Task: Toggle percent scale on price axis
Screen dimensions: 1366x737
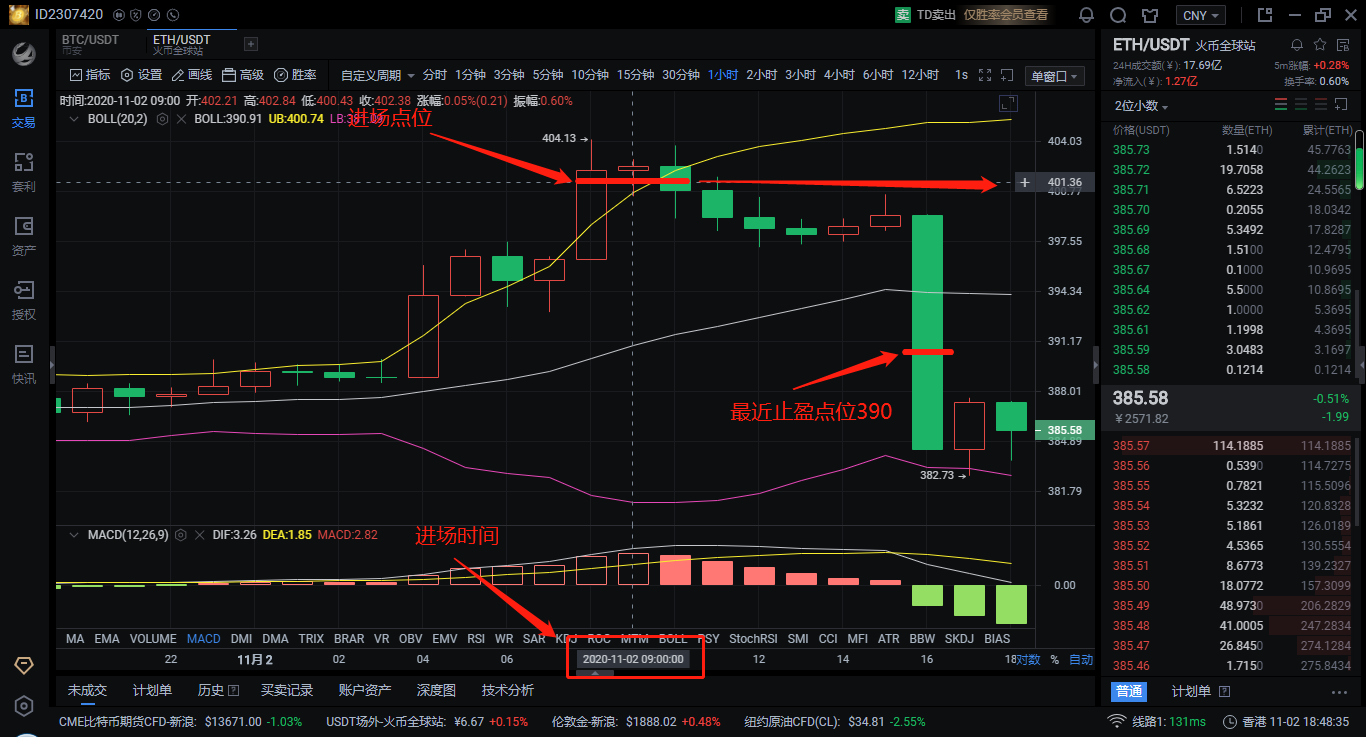Action: pos(1054,660)
